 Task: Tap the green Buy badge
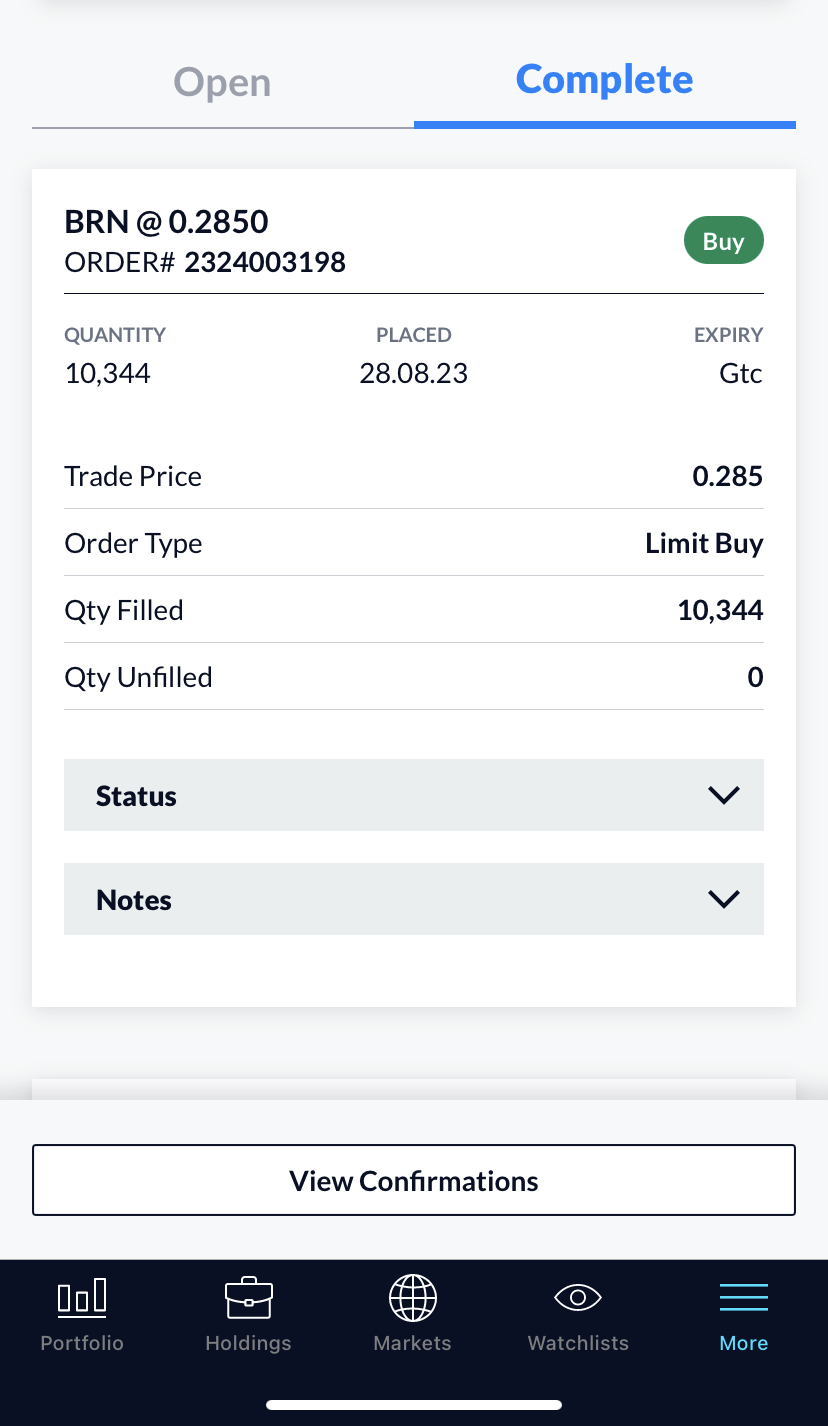(x=723, y=242)
